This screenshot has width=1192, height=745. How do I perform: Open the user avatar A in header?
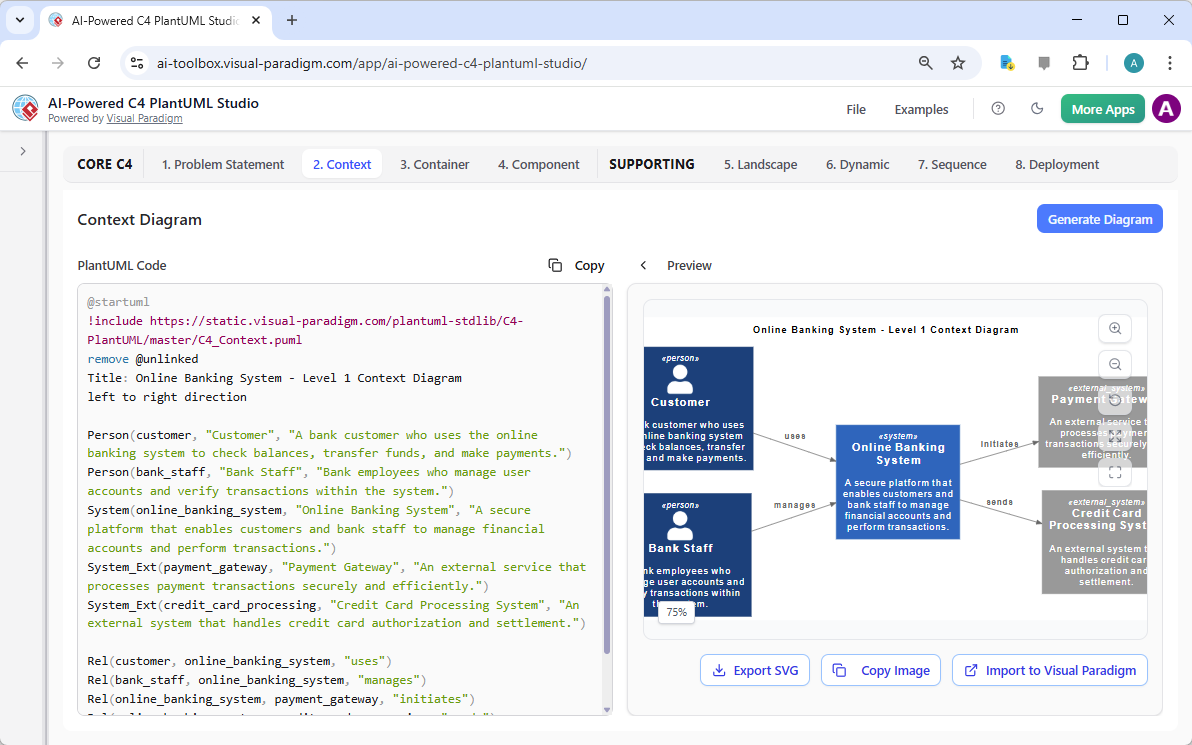[1166, 109]
